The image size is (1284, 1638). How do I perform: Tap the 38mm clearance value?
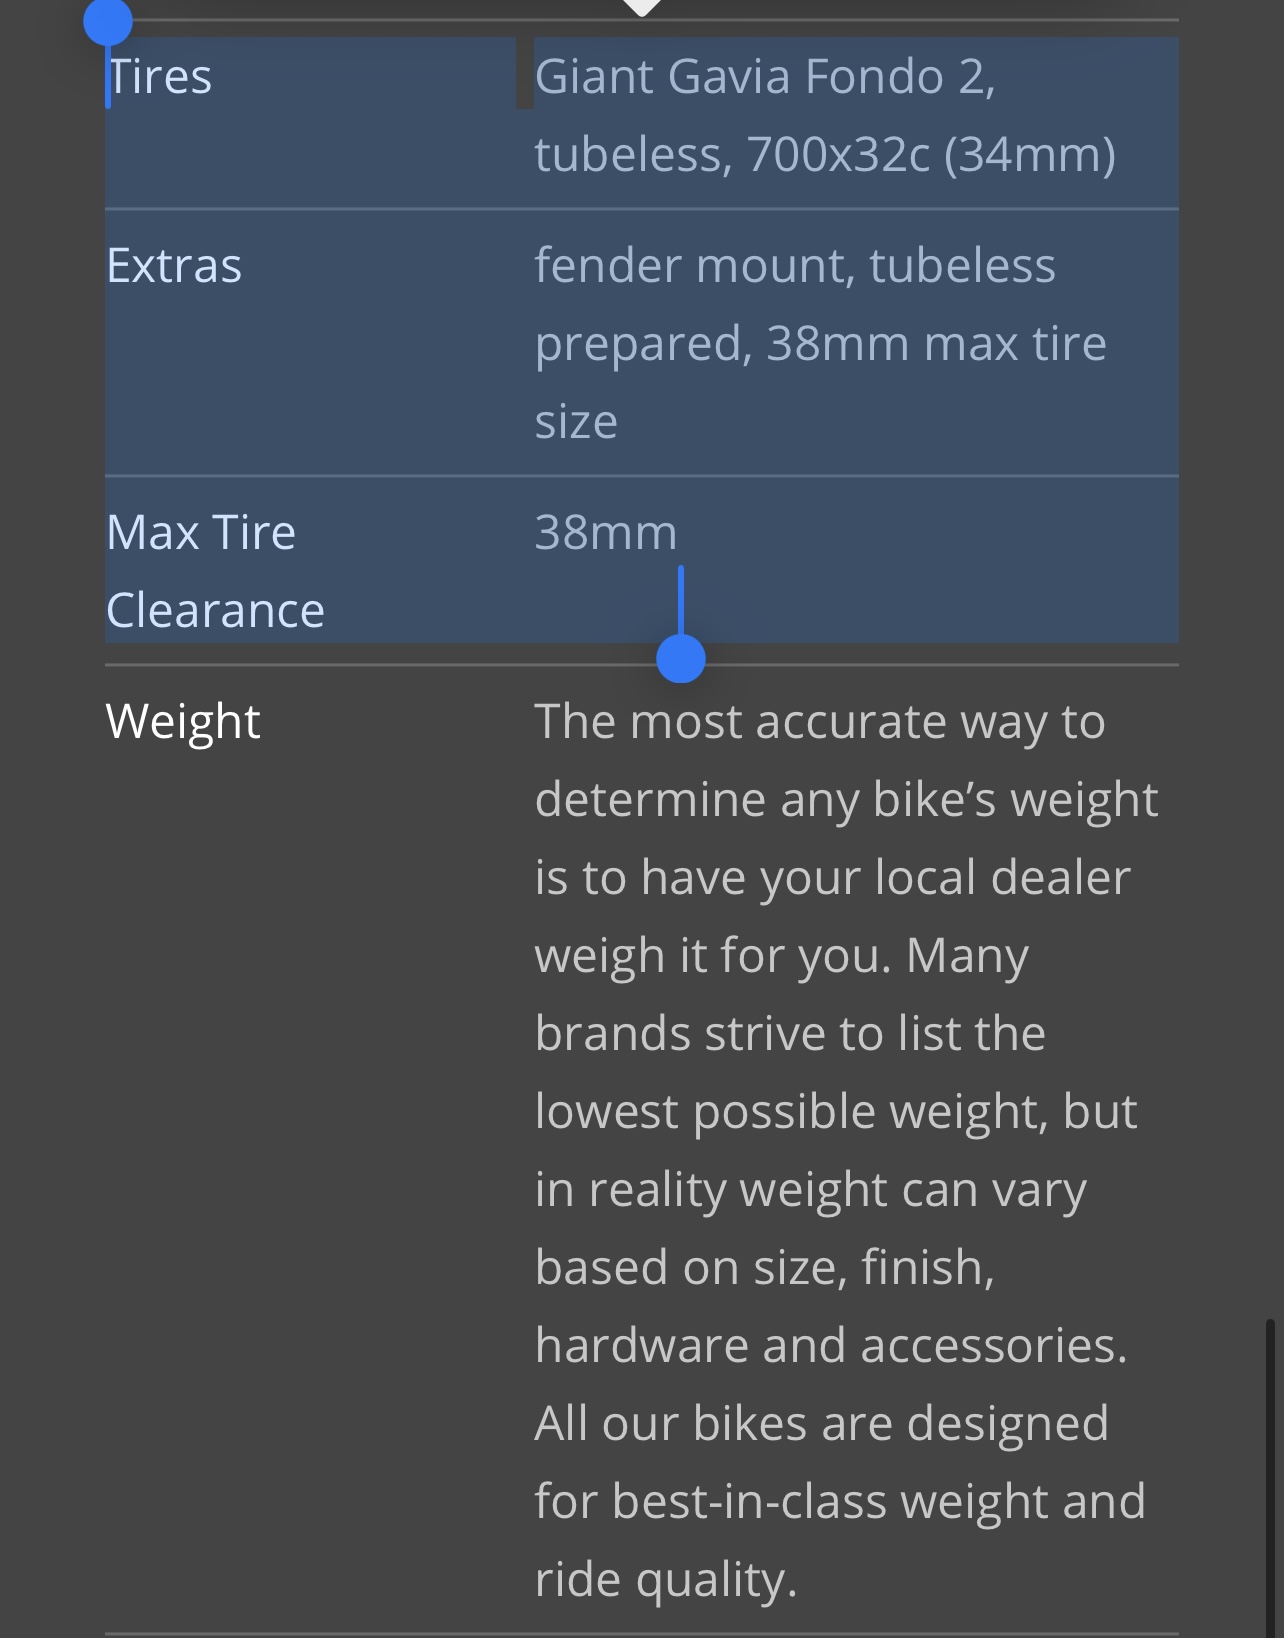coord(606,533)
